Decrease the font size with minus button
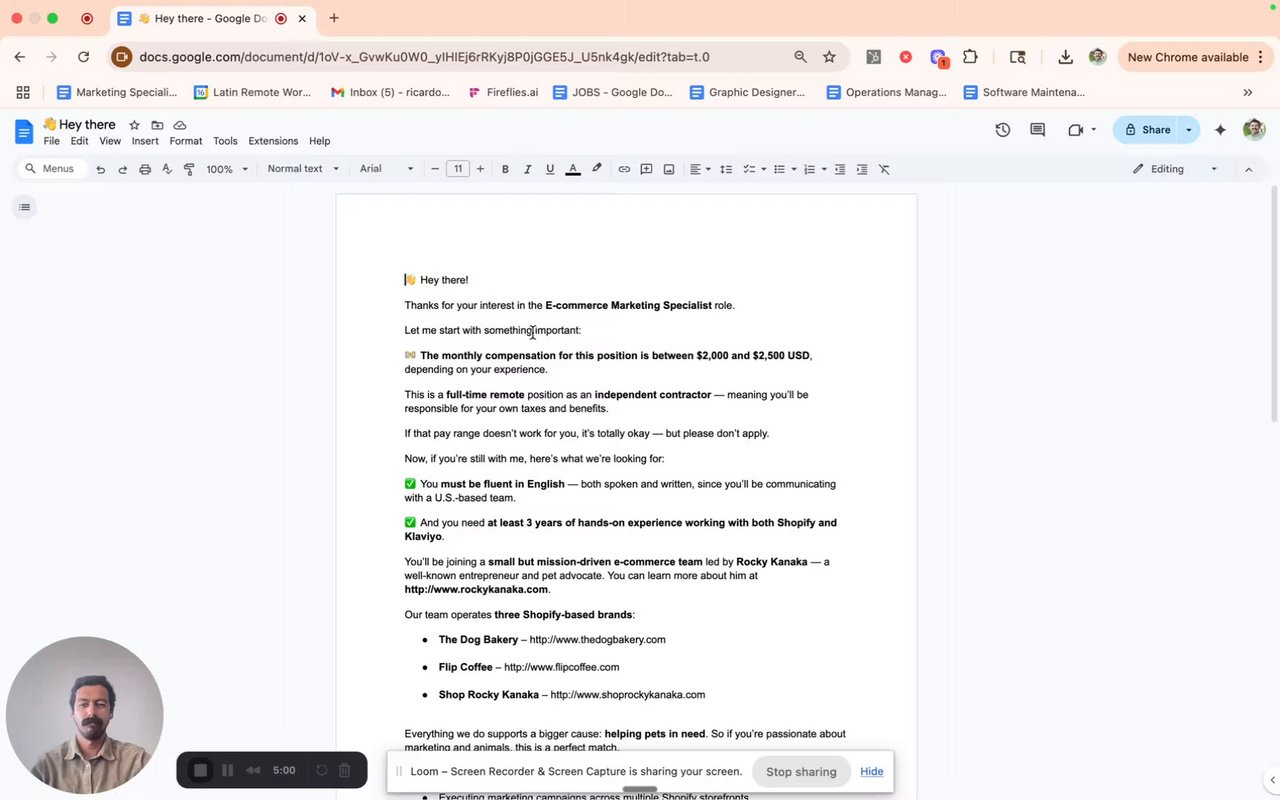 (435, 169)
